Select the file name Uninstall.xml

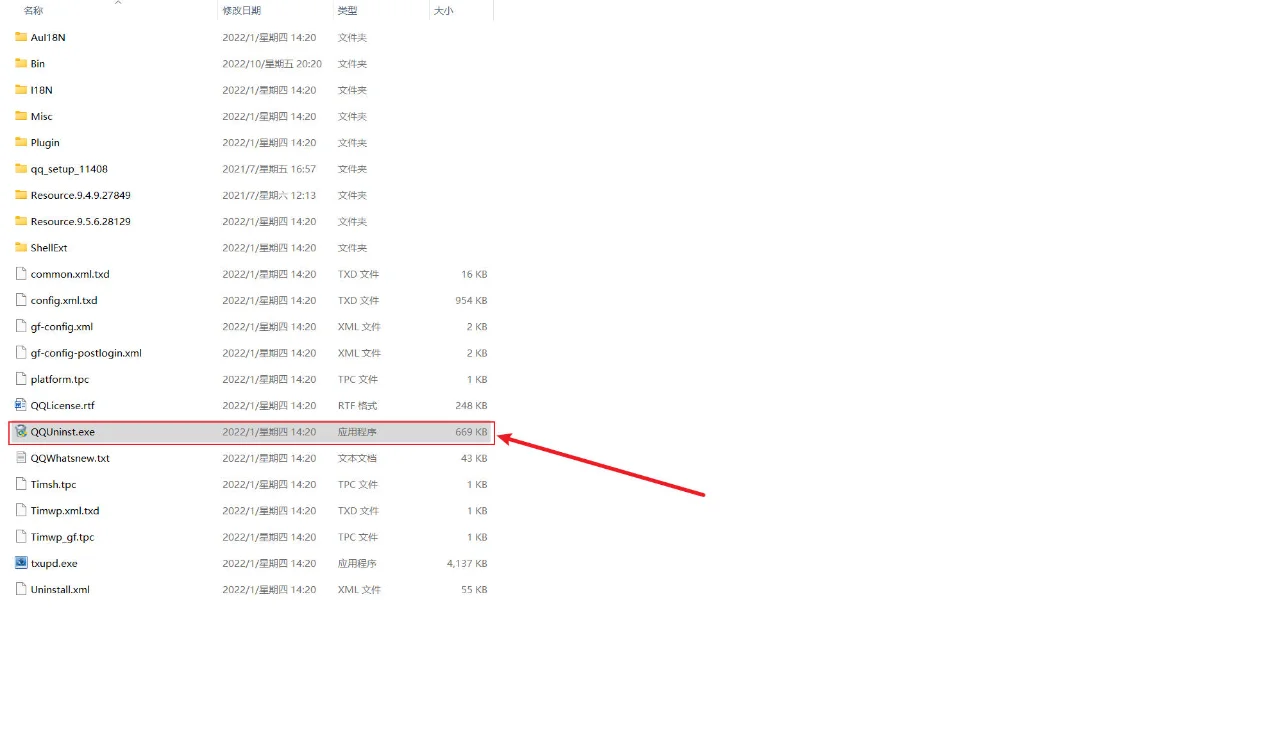coord(60,589)
